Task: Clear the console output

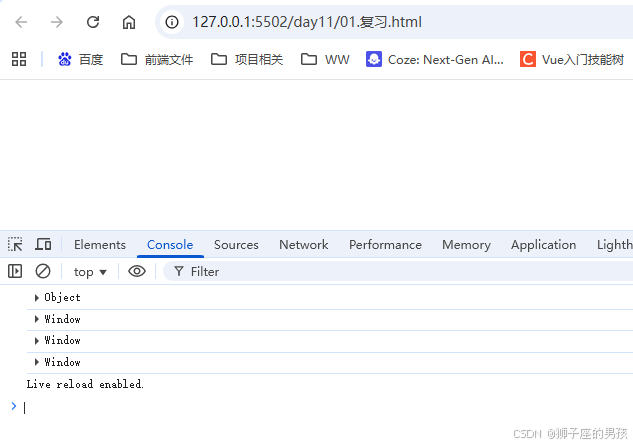Action: click(43, 271)
